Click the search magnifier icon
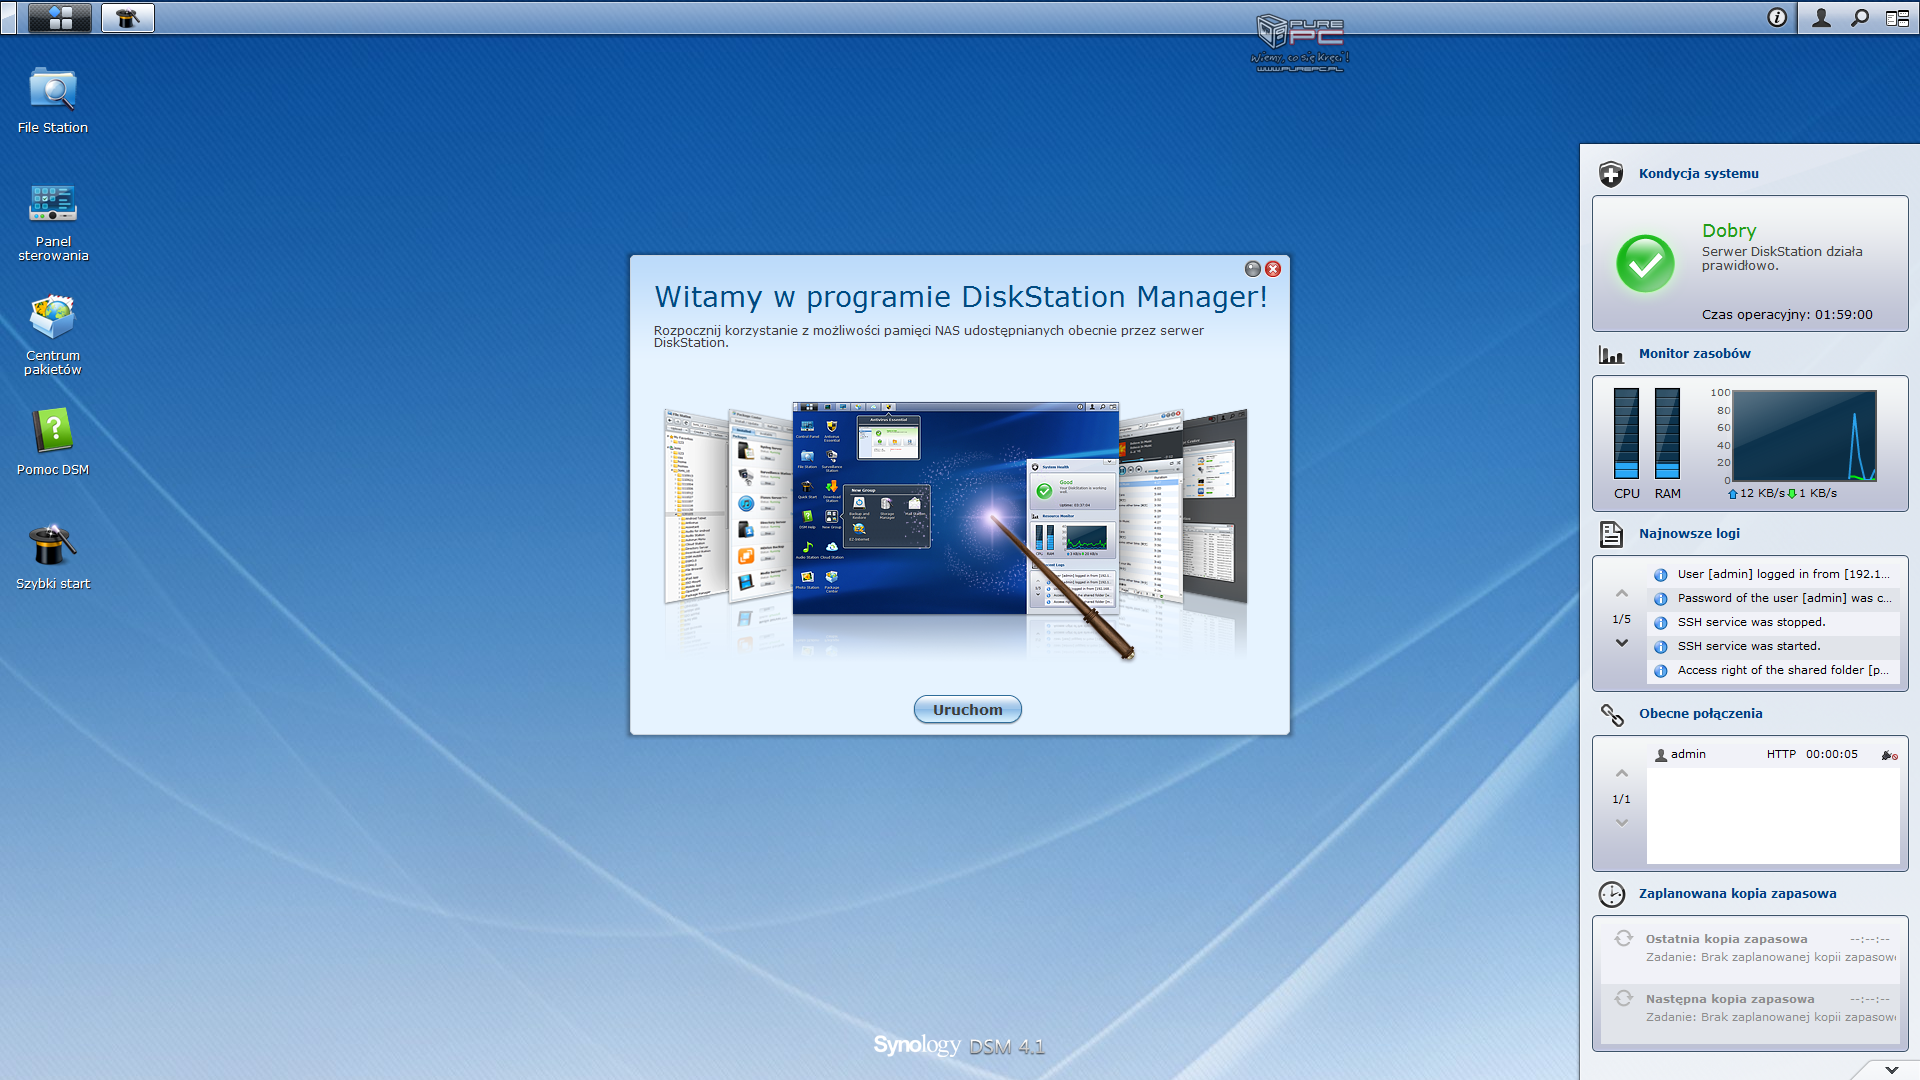 [x=1860, y=17]
